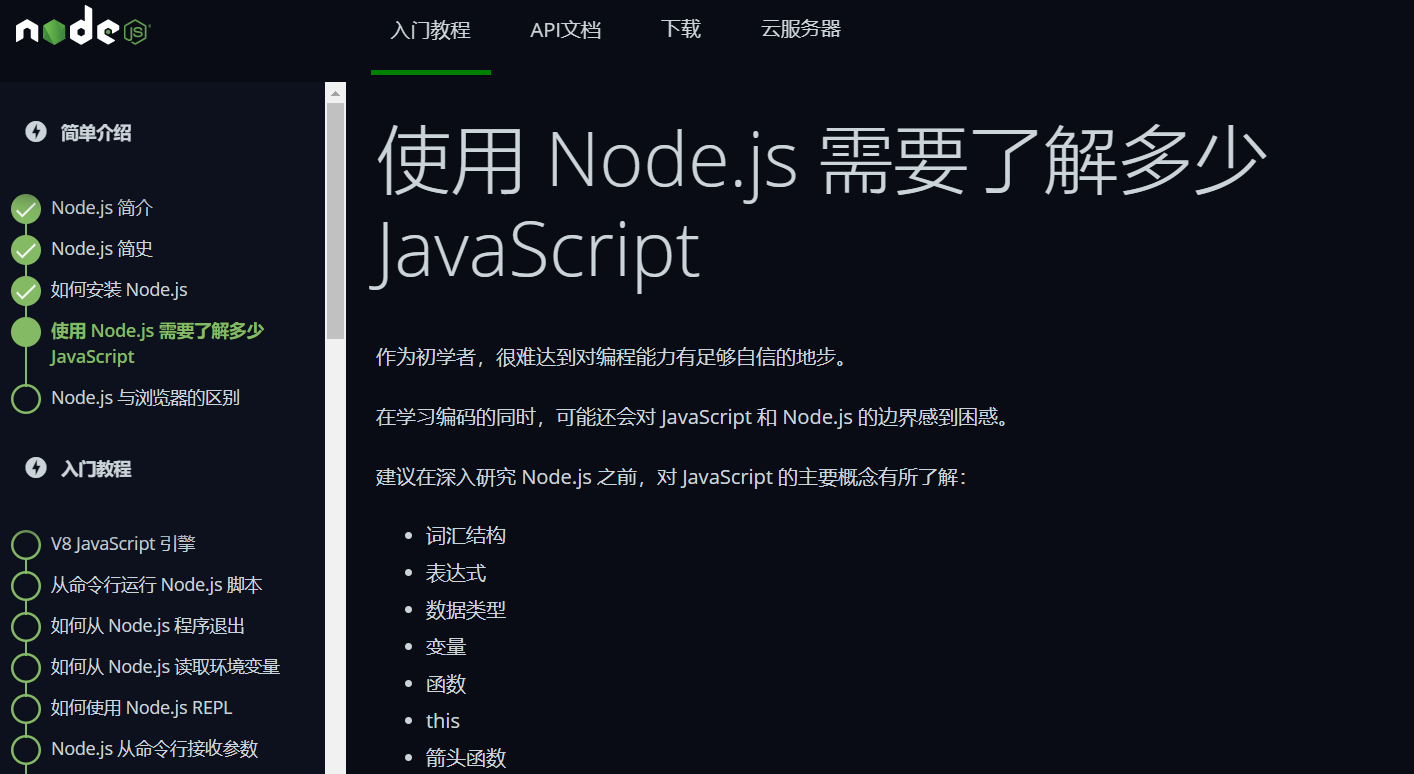The image size is (1414, 774).
Task: Click the paragraph starting 作为初学者
Action: point(615,358)
